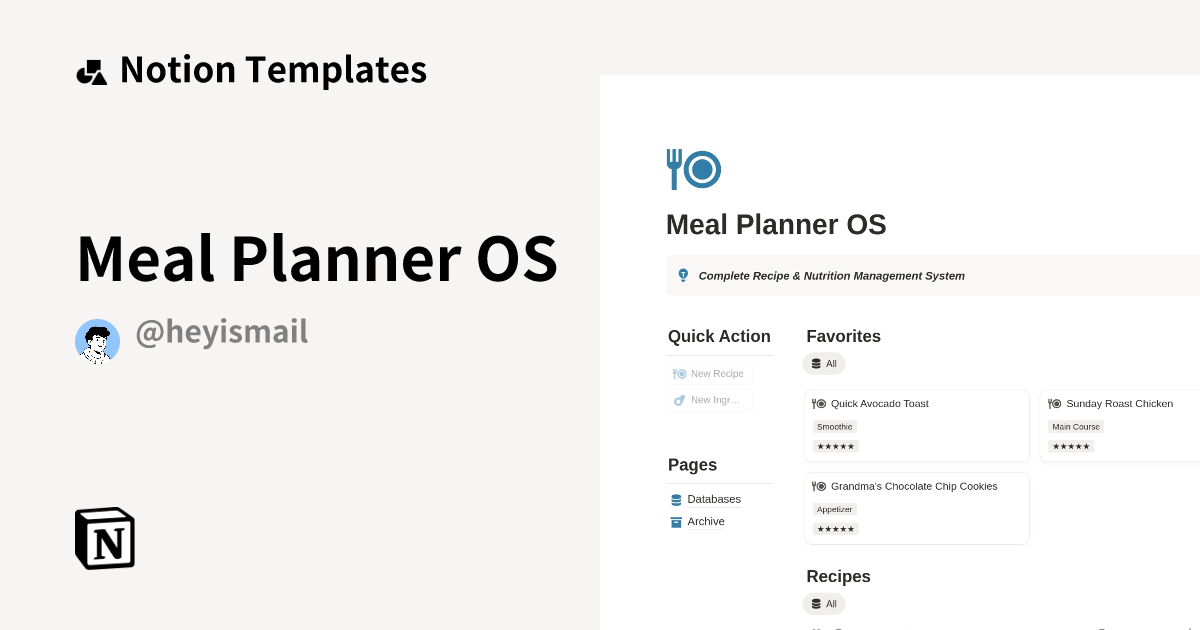Open the Databases page link

pos(712,499)
